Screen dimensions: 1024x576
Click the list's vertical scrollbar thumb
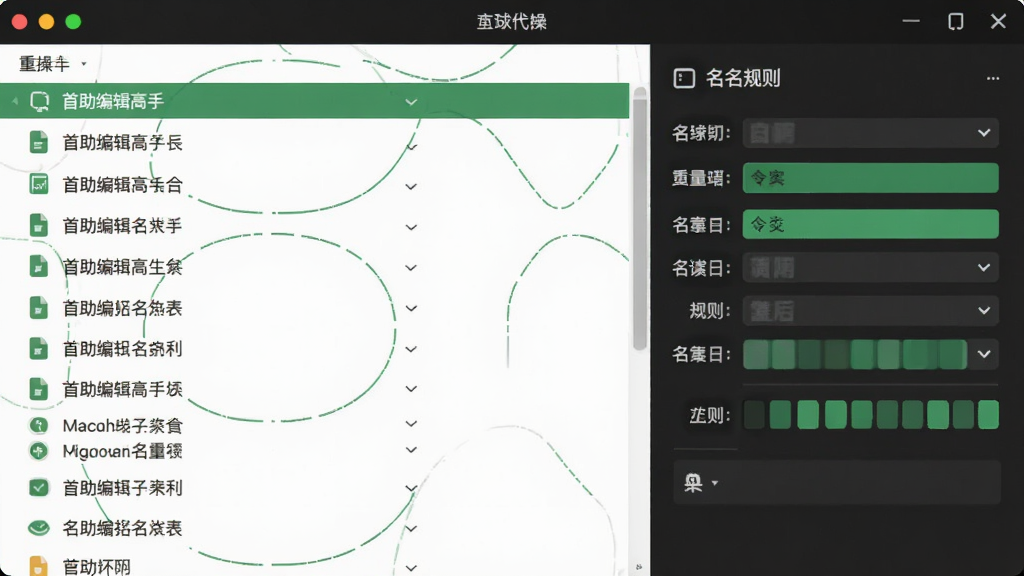[640, 219]
